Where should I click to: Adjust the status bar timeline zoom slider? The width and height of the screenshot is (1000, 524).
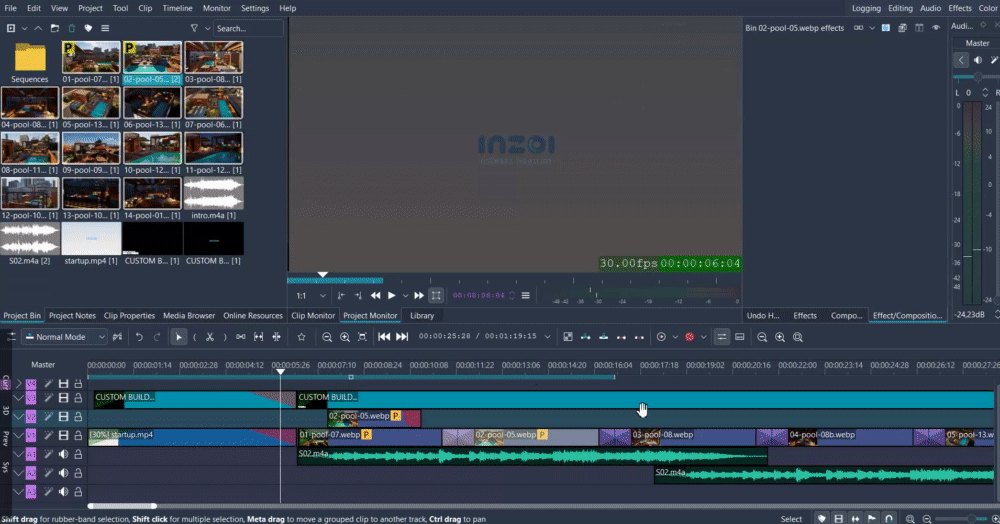(960, 519)
